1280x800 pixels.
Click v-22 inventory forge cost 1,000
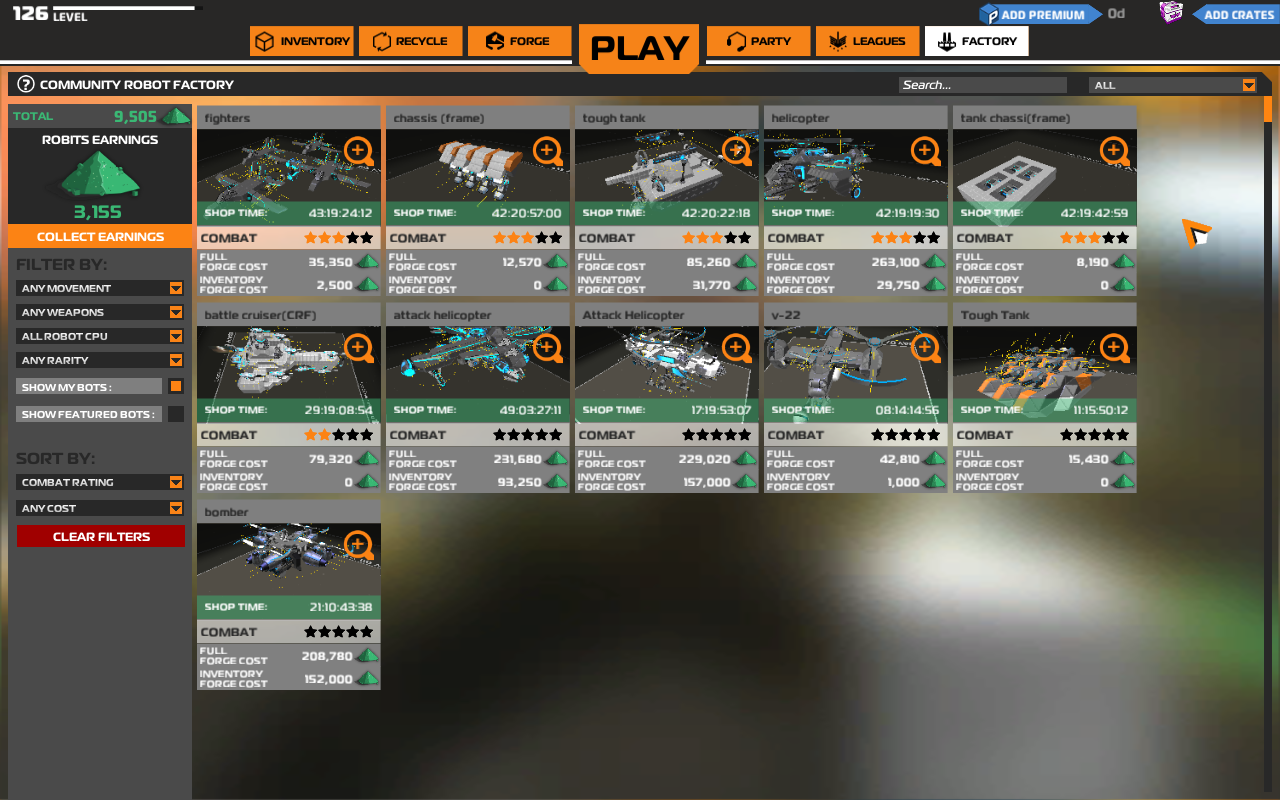click(x=903, y=482)
